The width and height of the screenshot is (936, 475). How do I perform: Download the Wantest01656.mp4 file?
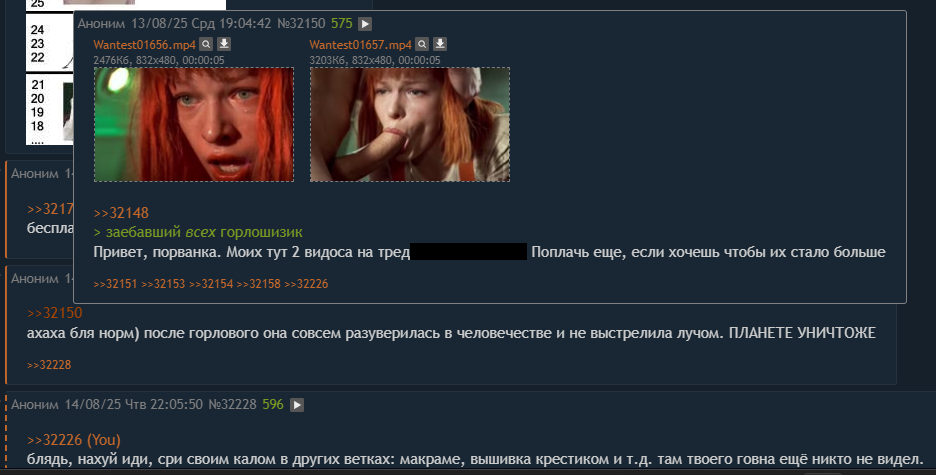pos(224,44)
